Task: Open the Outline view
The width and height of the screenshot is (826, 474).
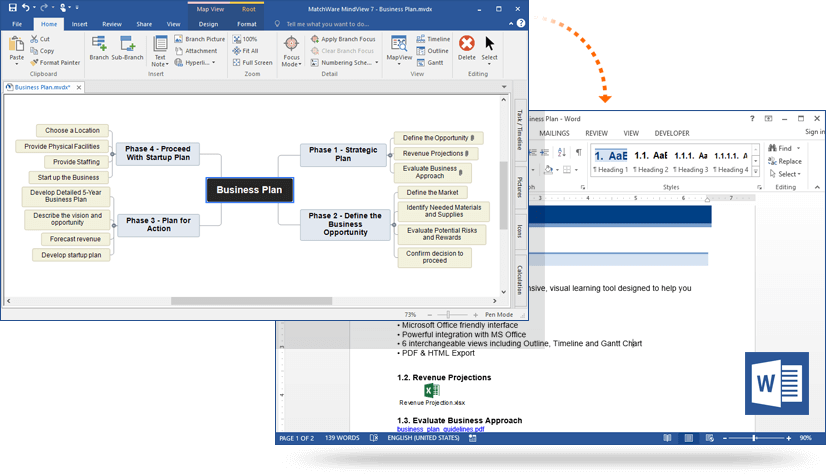Action: pyautogui.click(x=432, y=51)
